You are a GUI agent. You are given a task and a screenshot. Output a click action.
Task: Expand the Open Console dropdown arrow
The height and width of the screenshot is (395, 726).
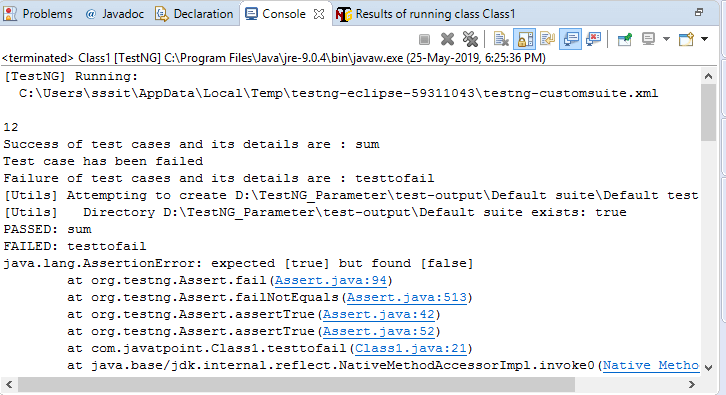[704, 39]
